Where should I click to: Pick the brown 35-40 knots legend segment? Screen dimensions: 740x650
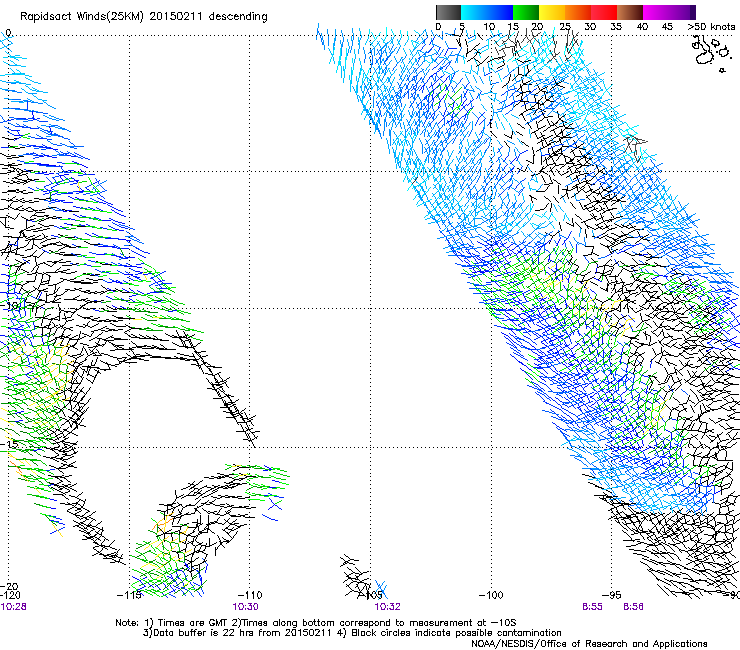coord(630,12)
